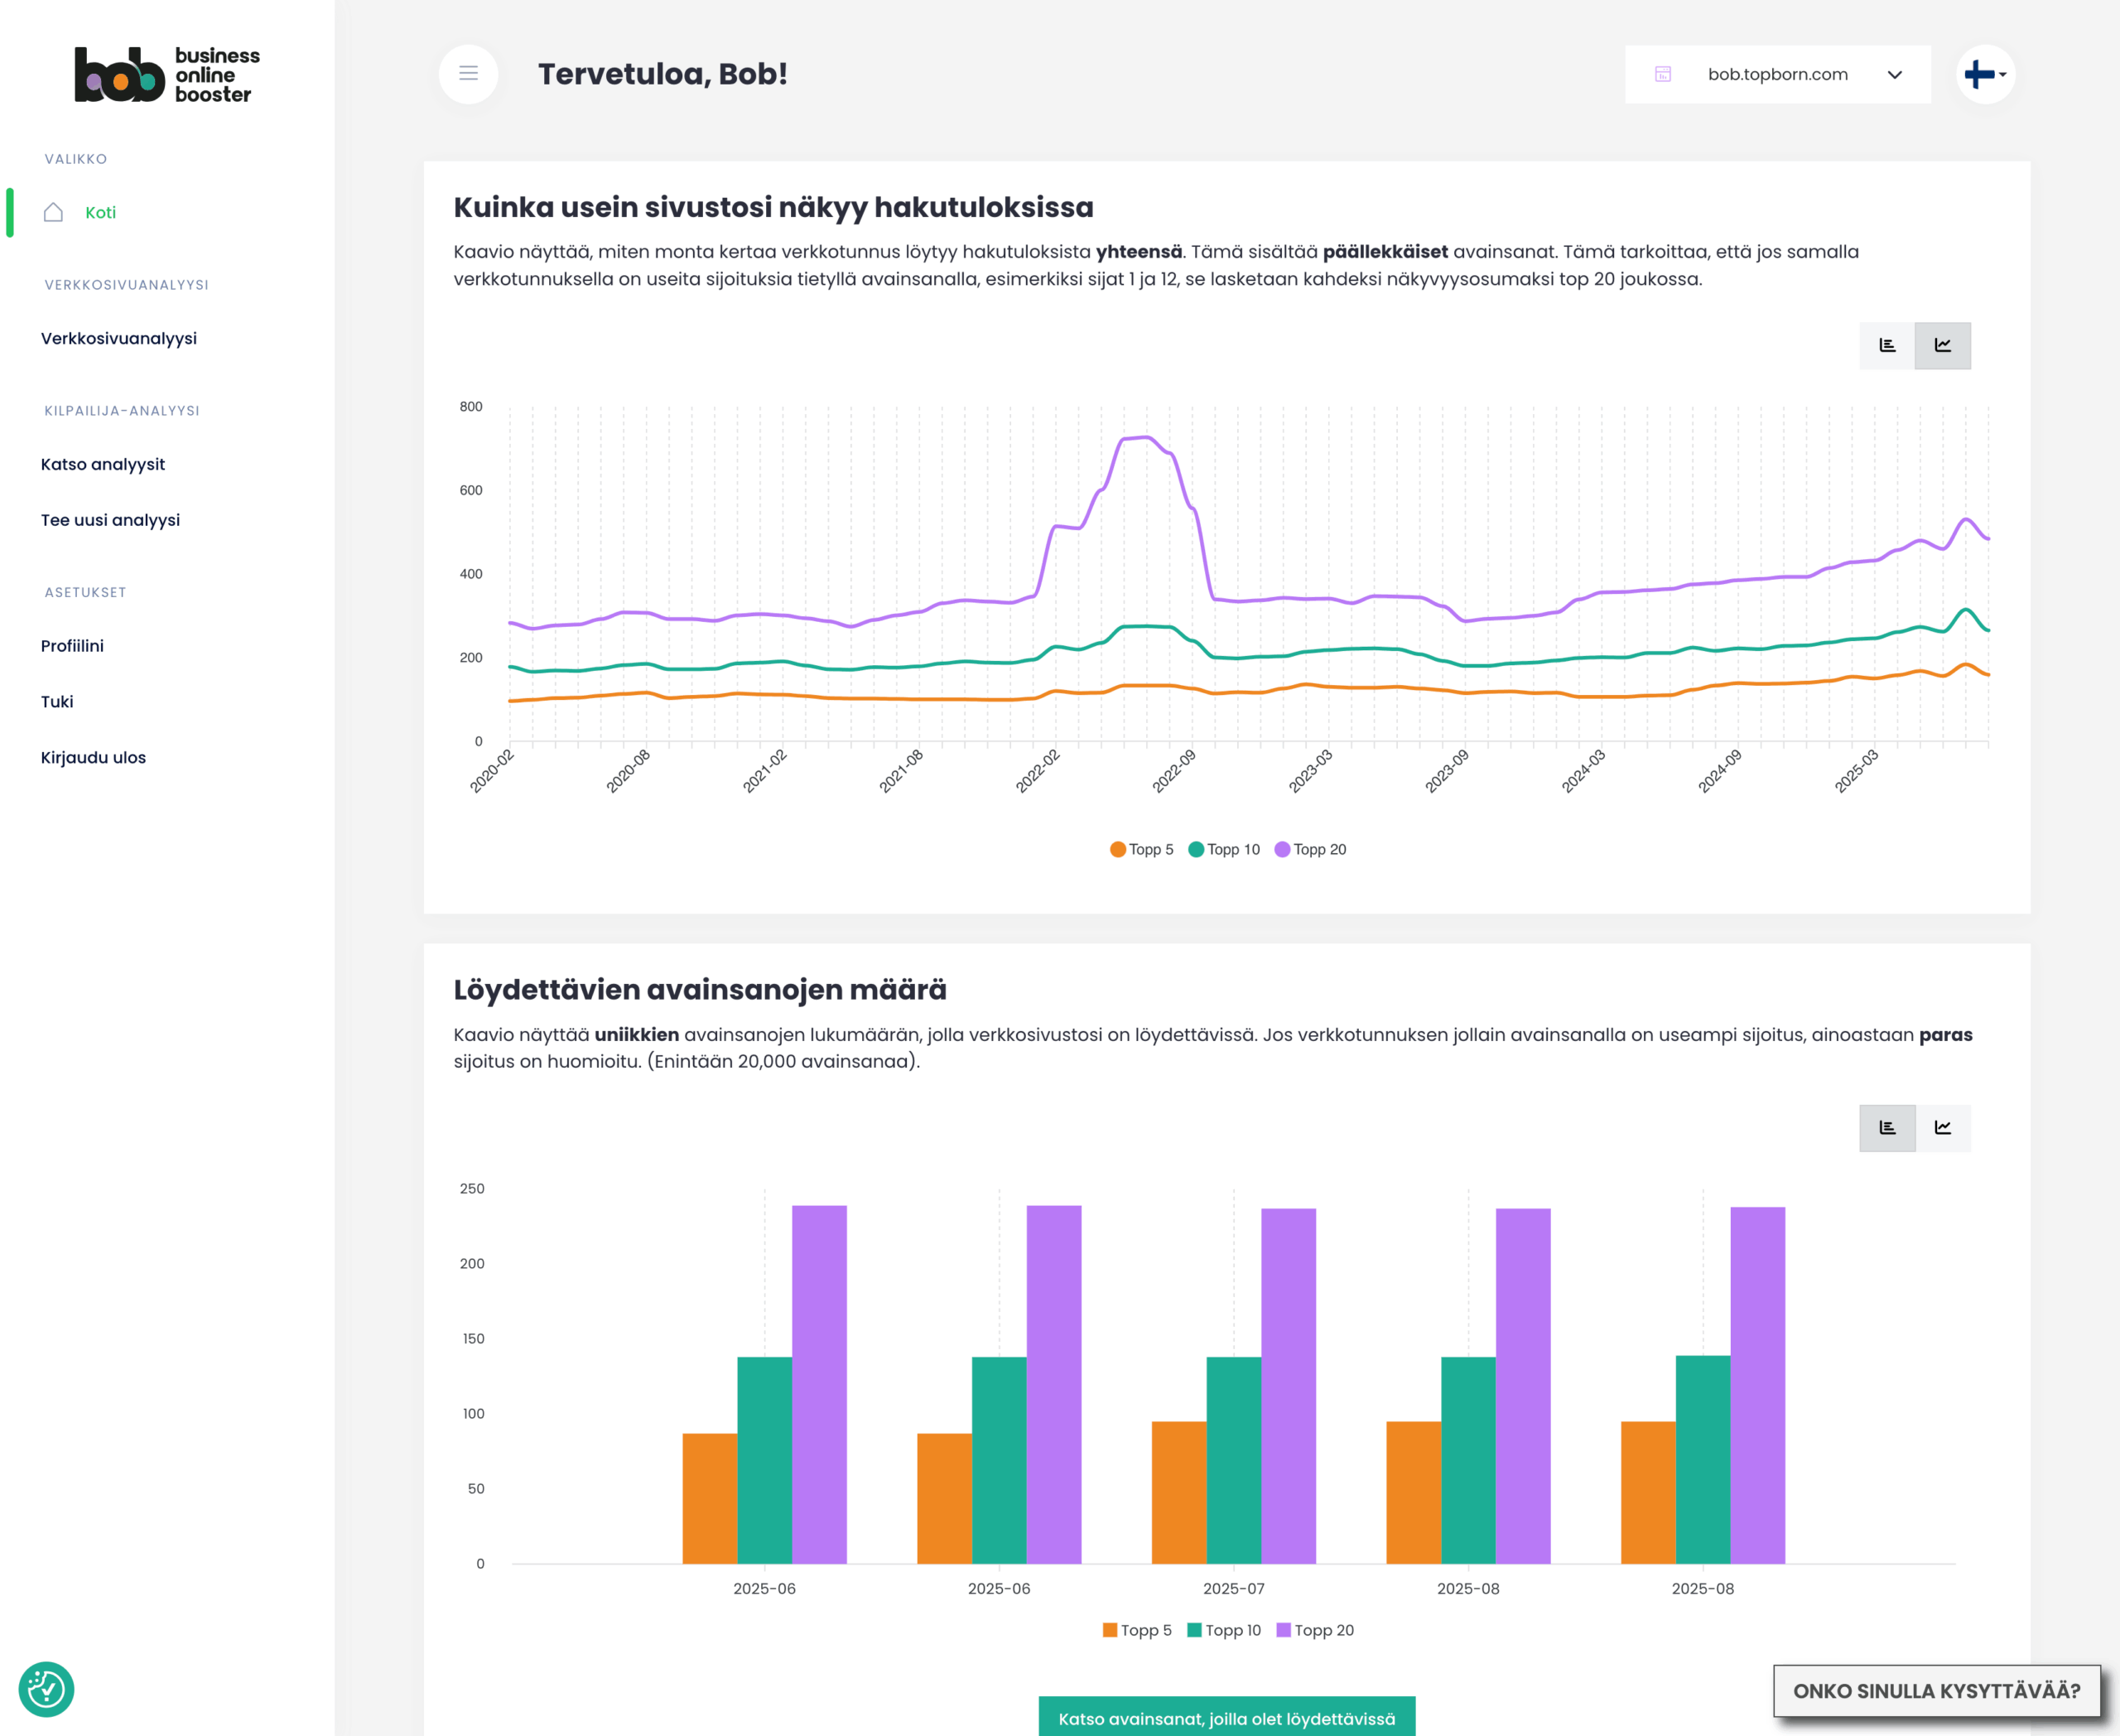2120x1736 pixels.
Task: Switch keyword chart to line view
Action: (1942, 1128)
